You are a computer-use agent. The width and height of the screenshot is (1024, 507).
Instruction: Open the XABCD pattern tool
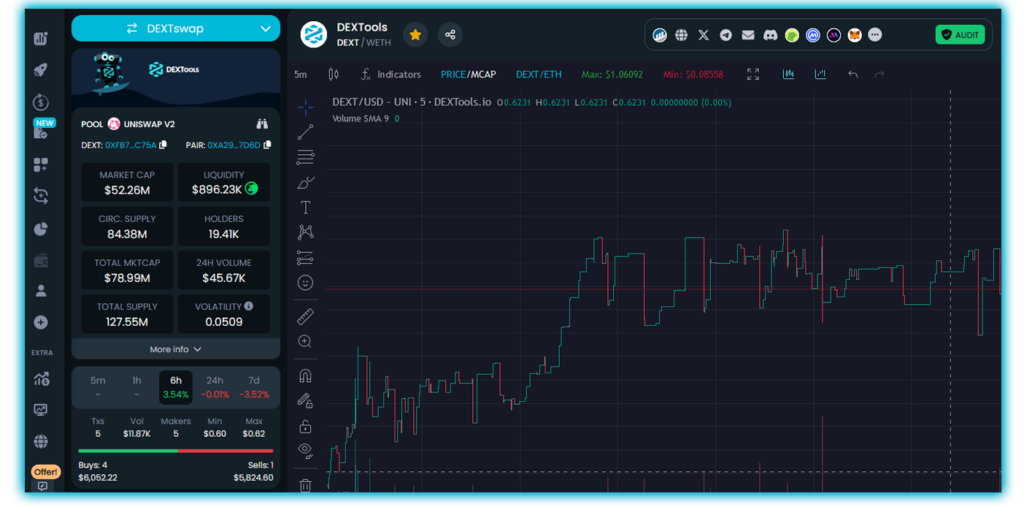(305, 232)
